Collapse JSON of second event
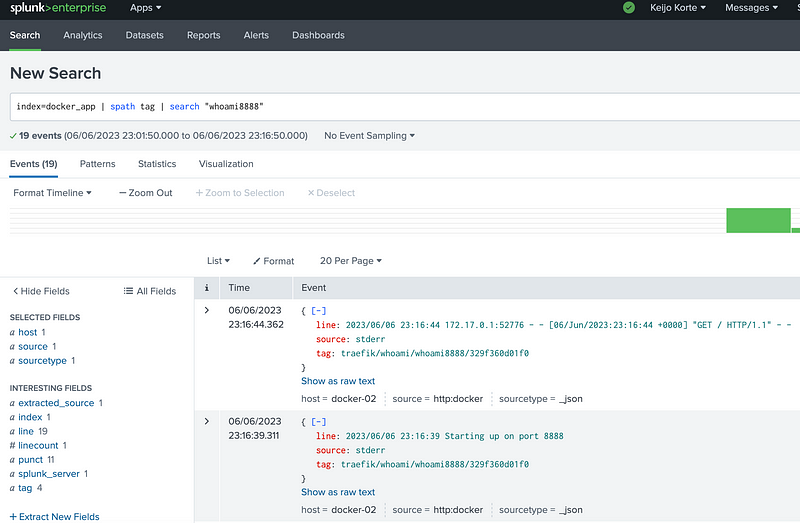 tap(318, 423)
